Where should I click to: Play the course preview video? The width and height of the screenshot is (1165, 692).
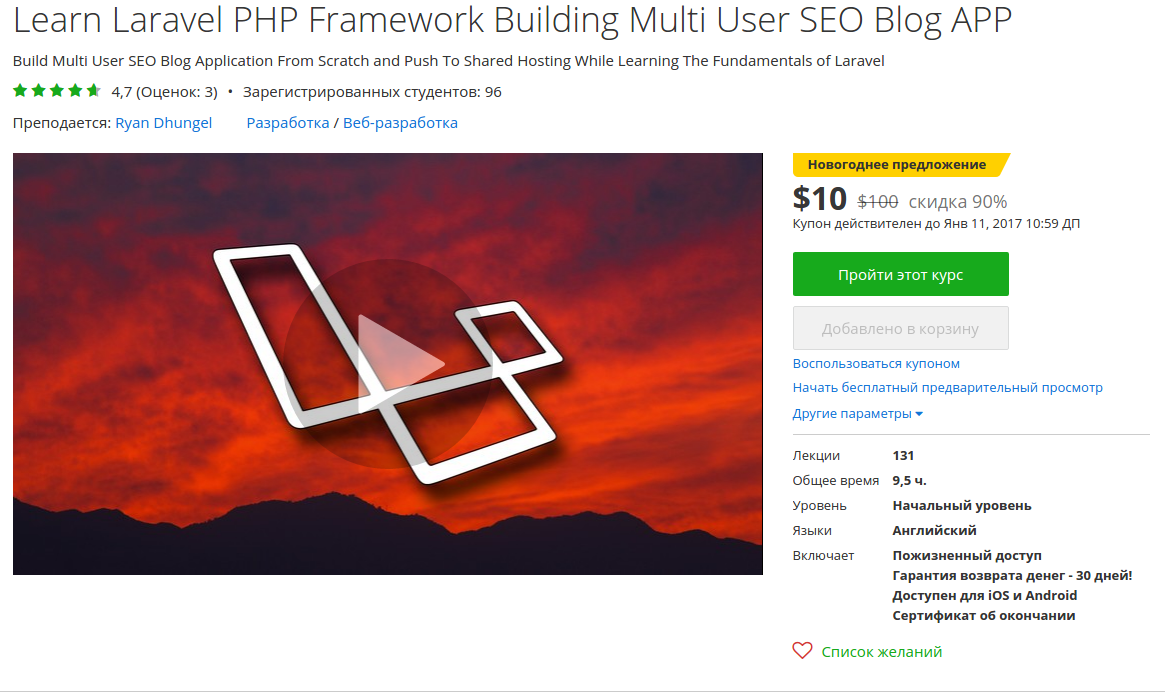[x=388, y=364]
